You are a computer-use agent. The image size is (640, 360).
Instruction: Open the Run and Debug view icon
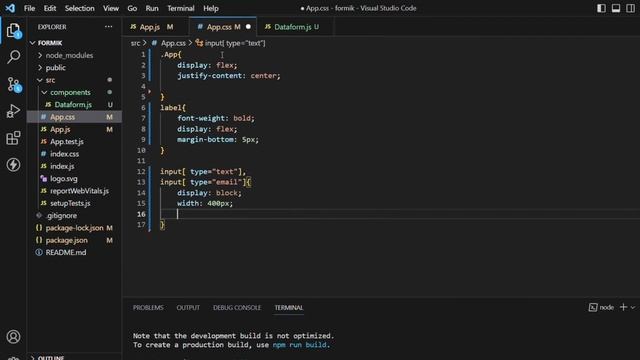click(x=13, y=111)
